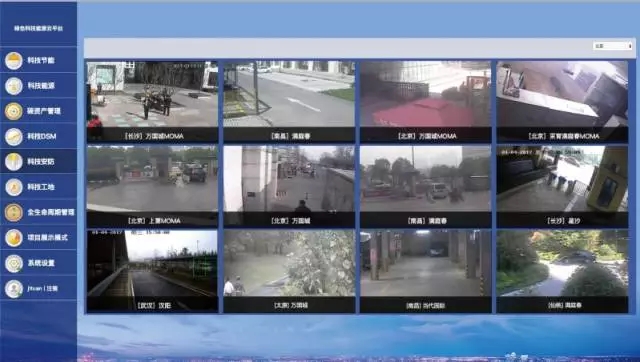Click the 科技工地 sidebar icon
Image resolution: width=640 pixels, height=362 pixels.
point(13,187)
